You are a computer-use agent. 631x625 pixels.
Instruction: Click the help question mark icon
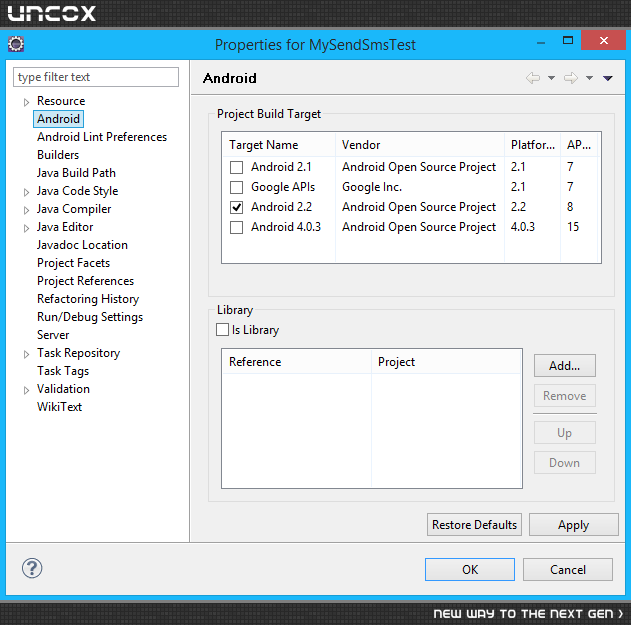pos(32,568)
